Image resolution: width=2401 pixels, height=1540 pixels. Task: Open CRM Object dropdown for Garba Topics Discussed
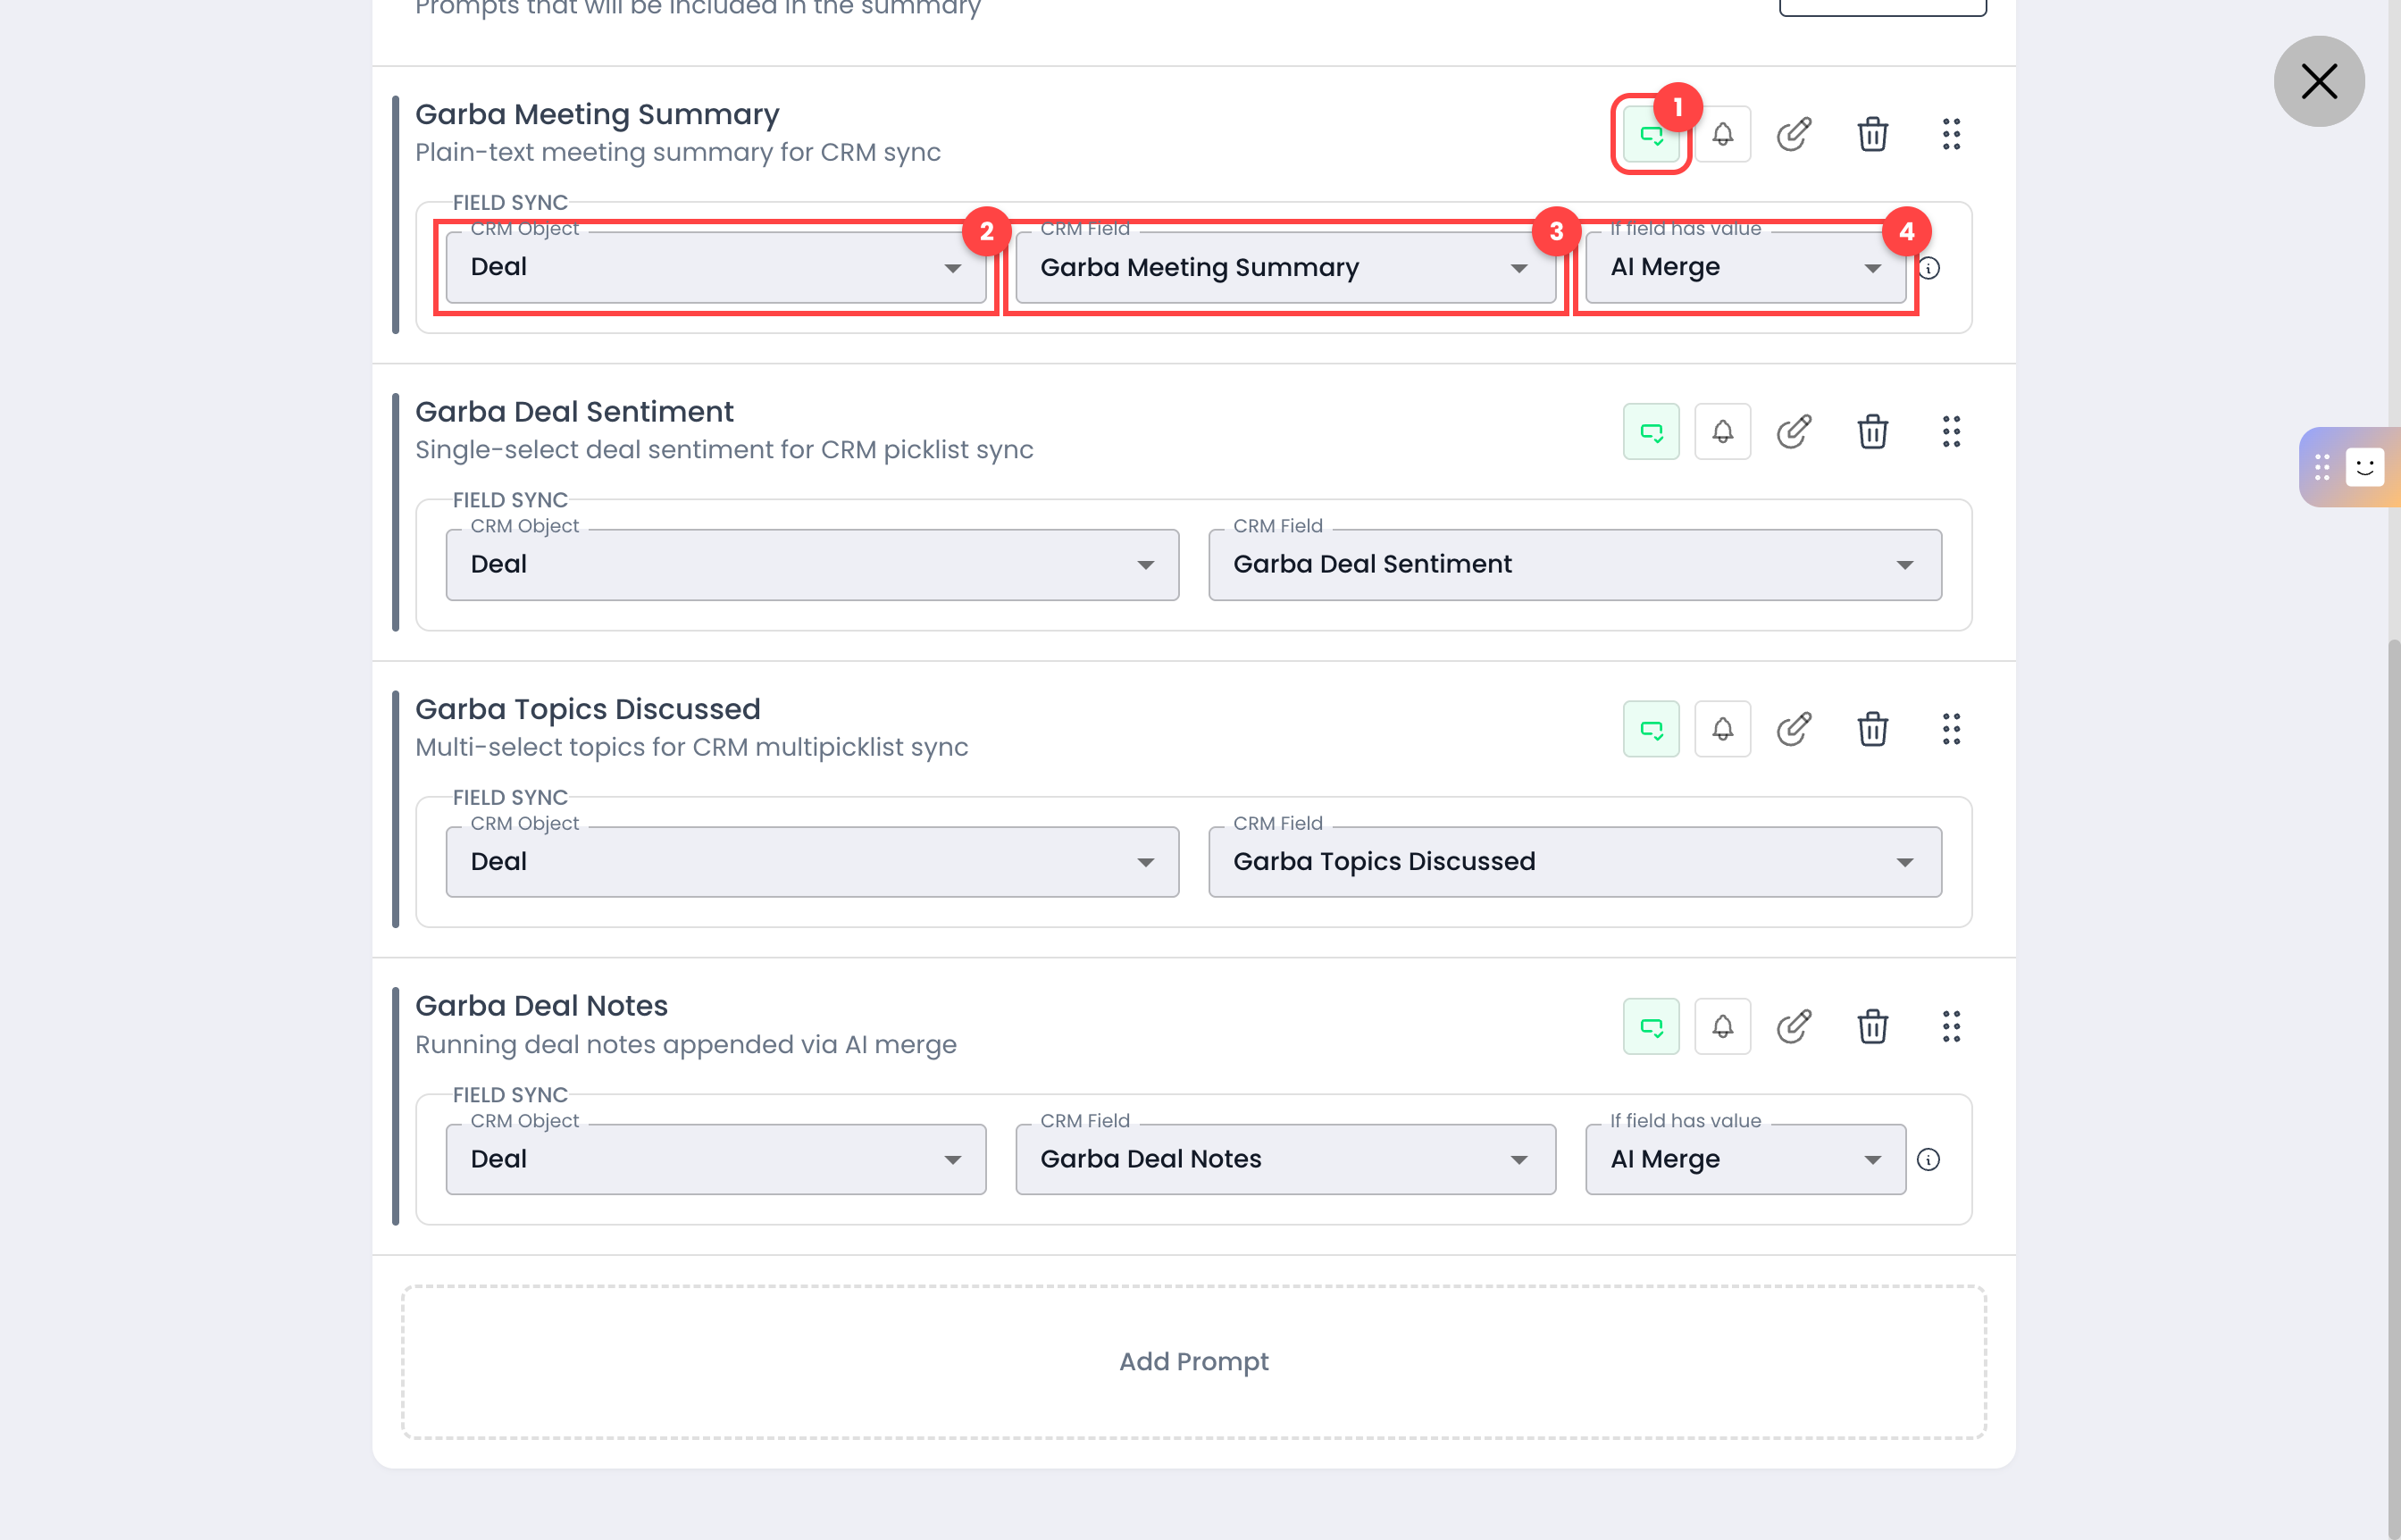point(812,862)
